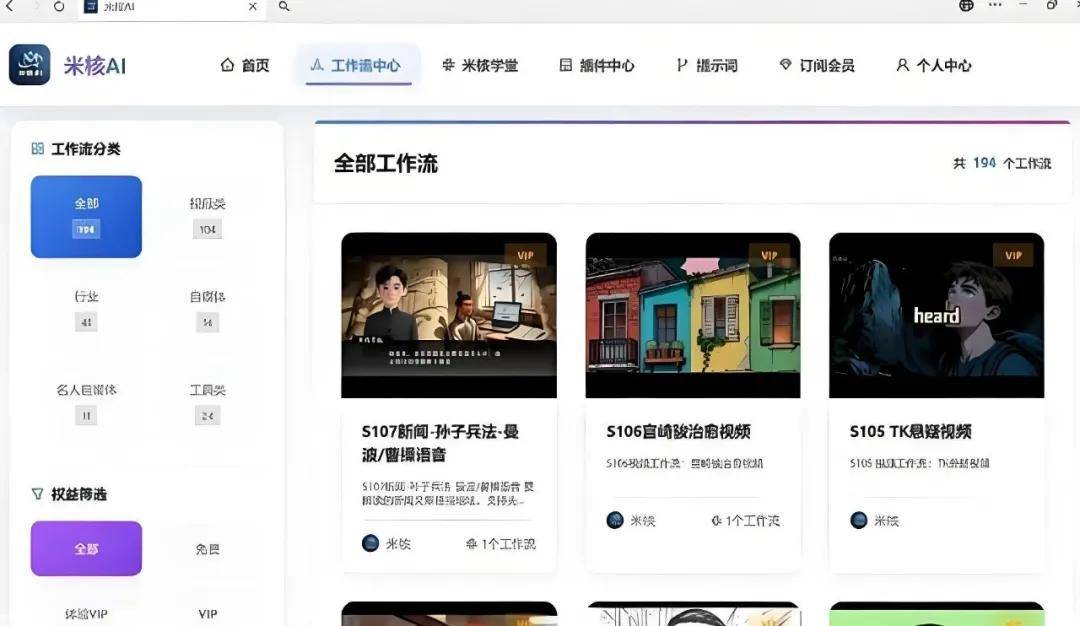
Task: Select the 全部 category with 194 count
Action: point(86,216)
